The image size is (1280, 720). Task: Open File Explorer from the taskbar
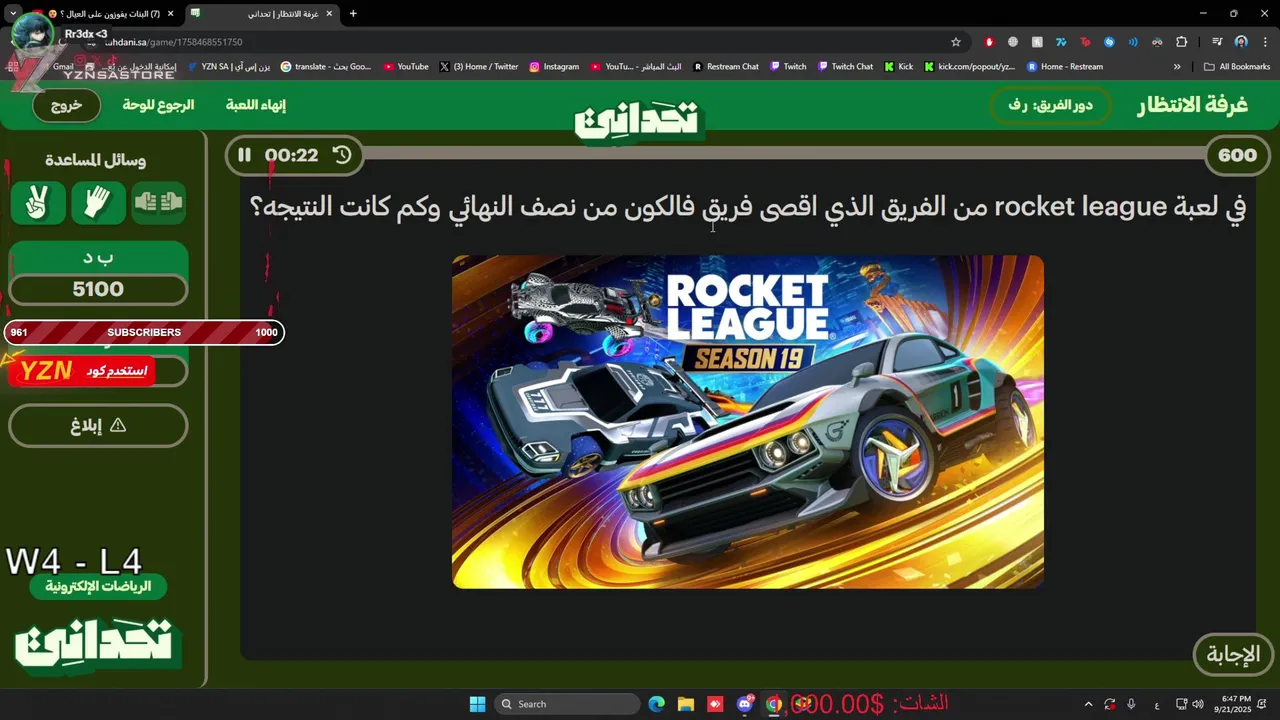(686, 704)
